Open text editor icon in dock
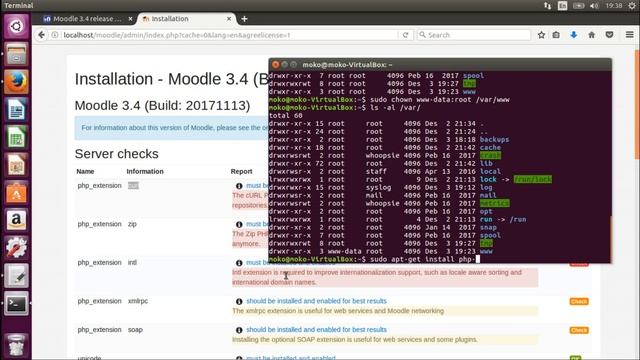This screenshot has width=640, height=360. (x=16, y=276)
